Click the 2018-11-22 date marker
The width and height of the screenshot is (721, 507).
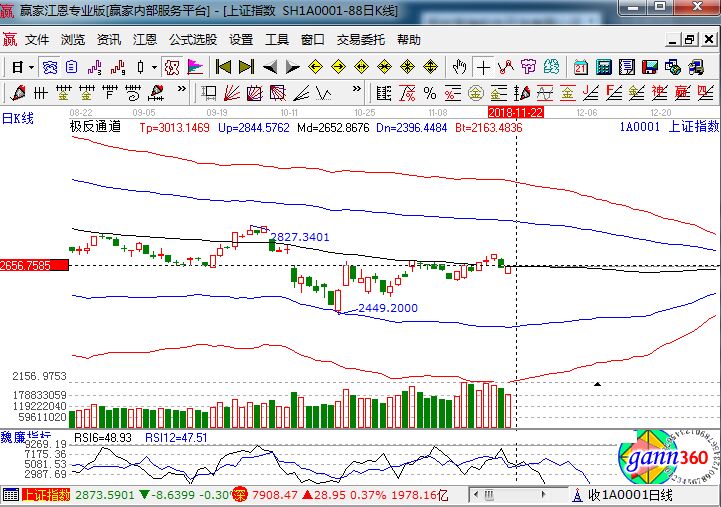tap(515, 112)
